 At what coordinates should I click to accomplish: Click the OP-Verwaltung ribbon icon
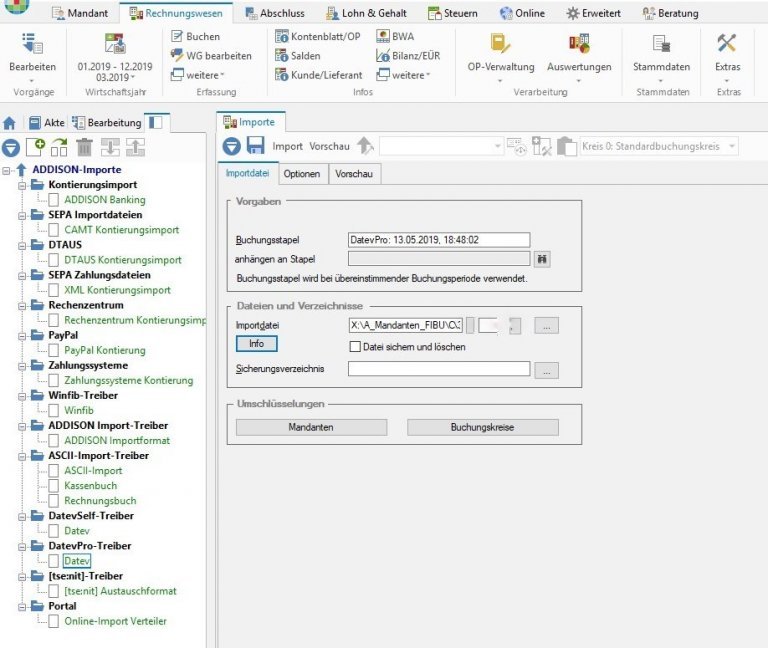click(x=500, y=44)
